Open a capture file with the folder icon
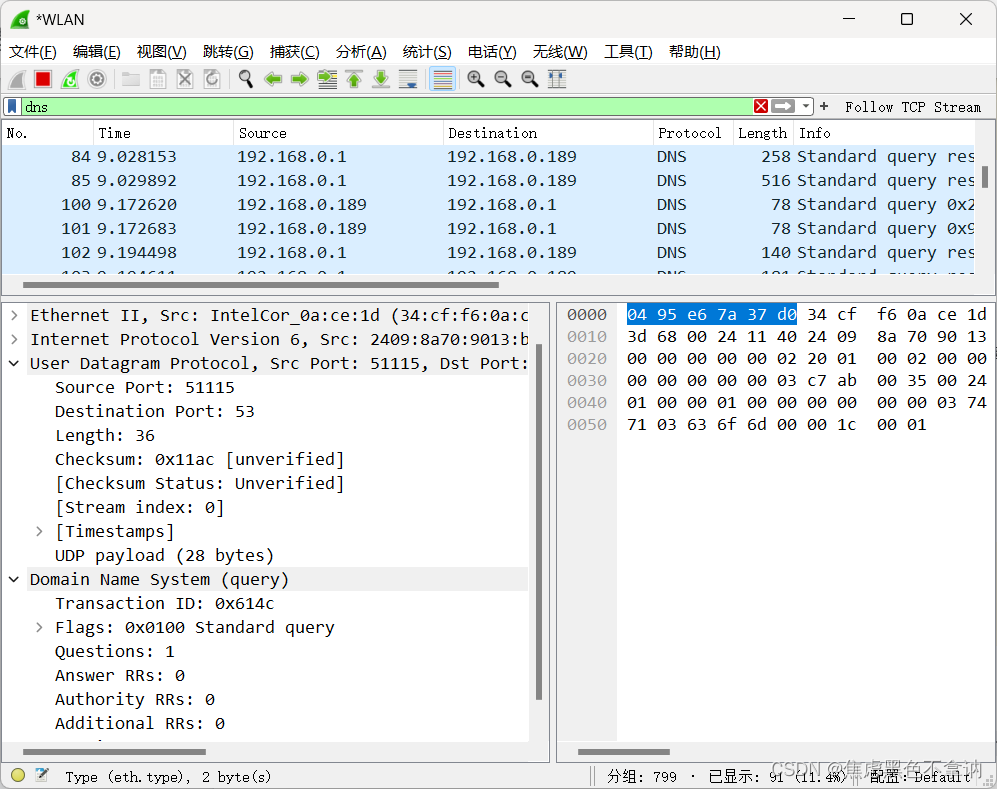 pos(131,79)
